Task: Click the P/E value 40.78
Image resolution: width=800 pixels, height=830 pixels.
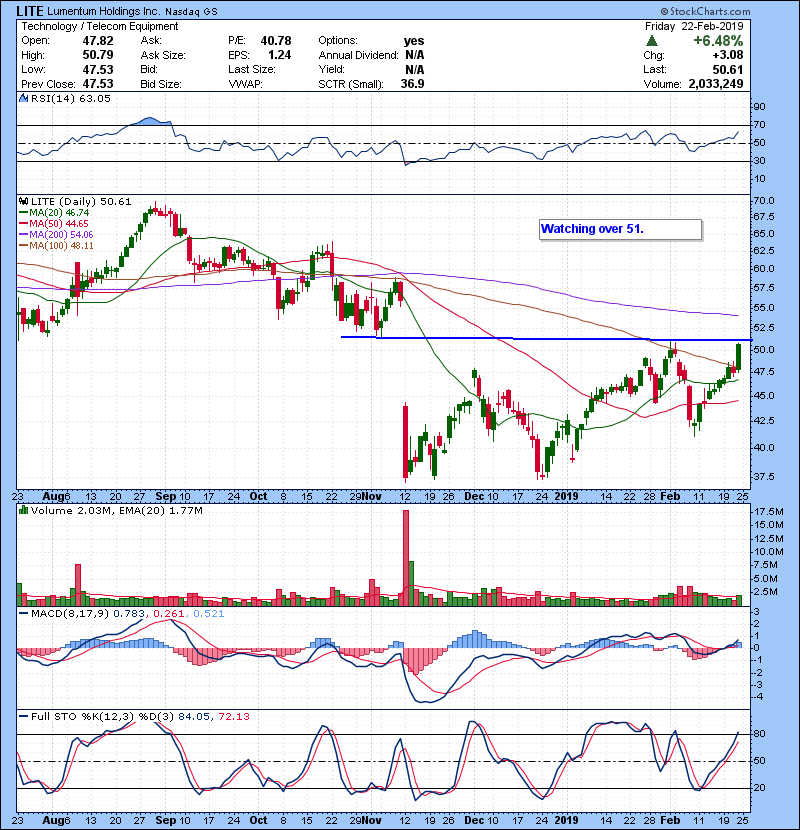Action: point(276,41)
